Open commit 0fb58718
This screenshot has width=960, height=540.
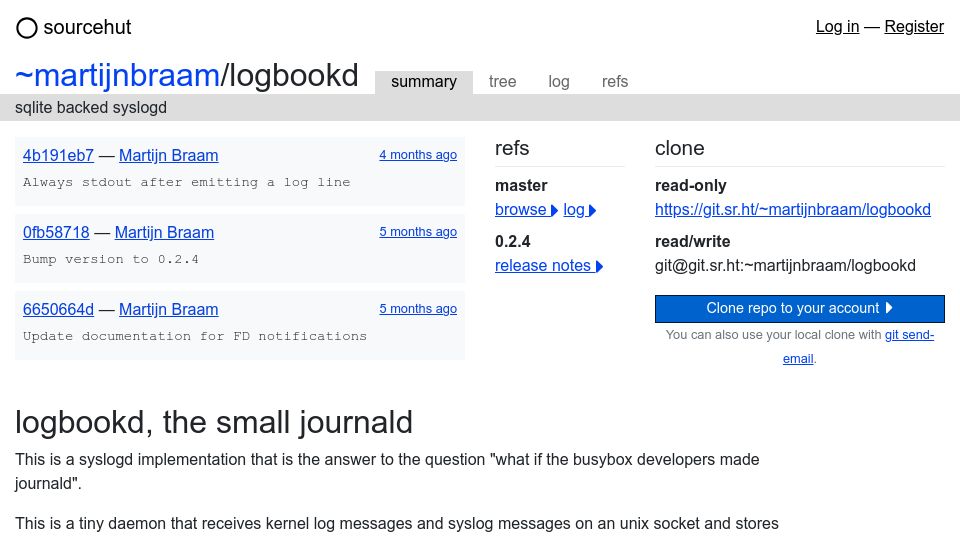56,233
